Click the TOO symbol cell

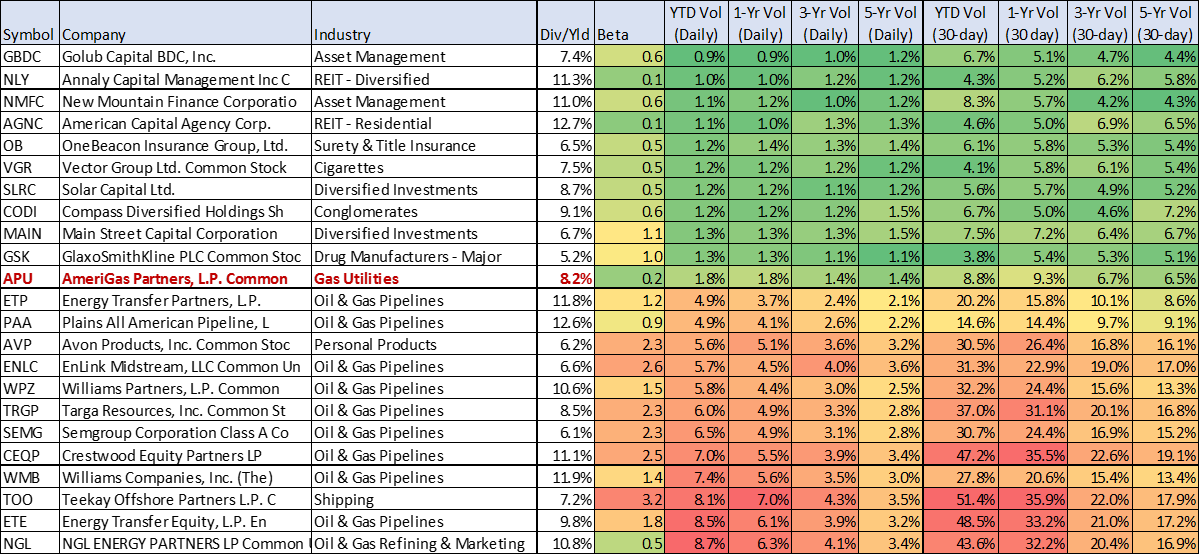29,500
